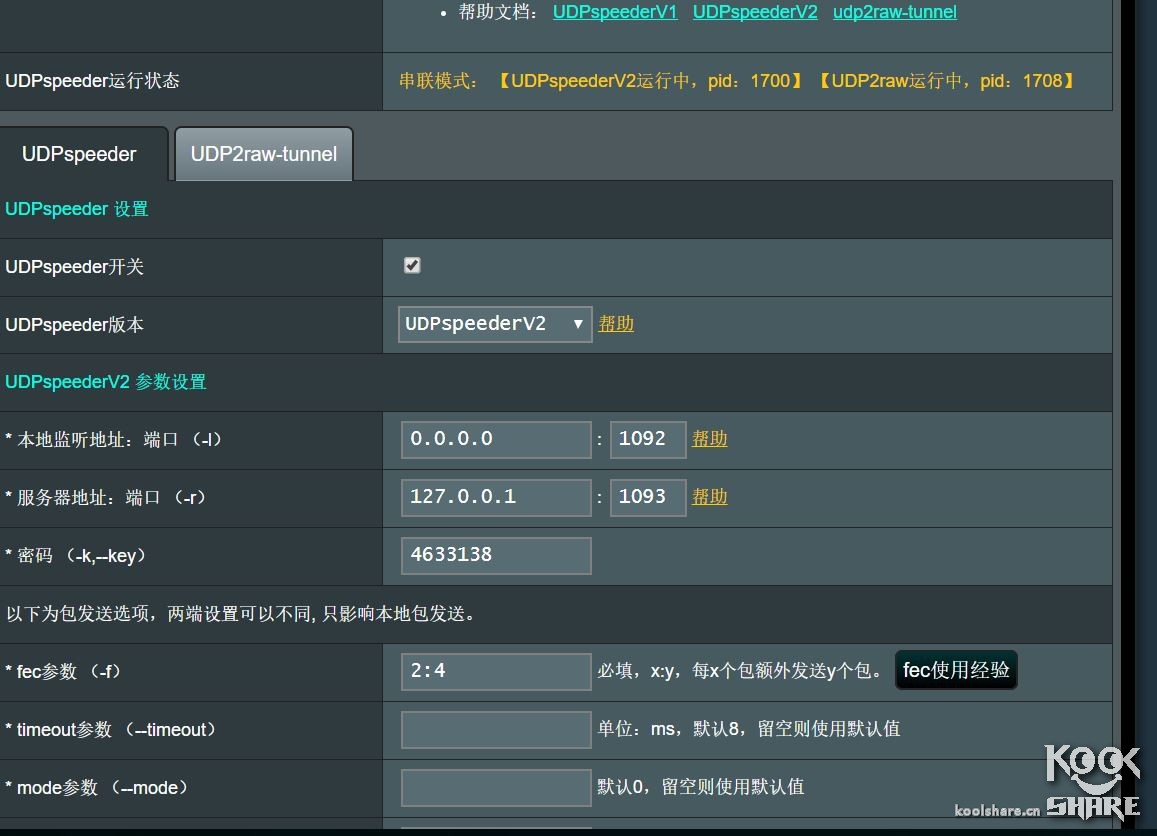Expand the UDPspeeder版本 dropdown
This screenshot has width=1157, height=836.
pyautogui.click(x=494, y=324)
